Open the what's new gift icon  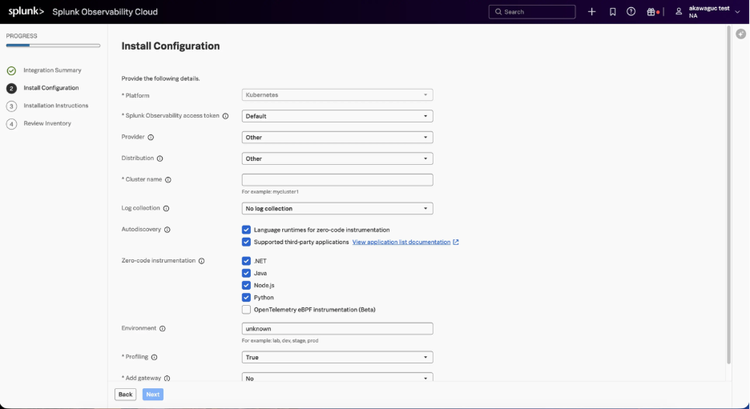(651, 12)
